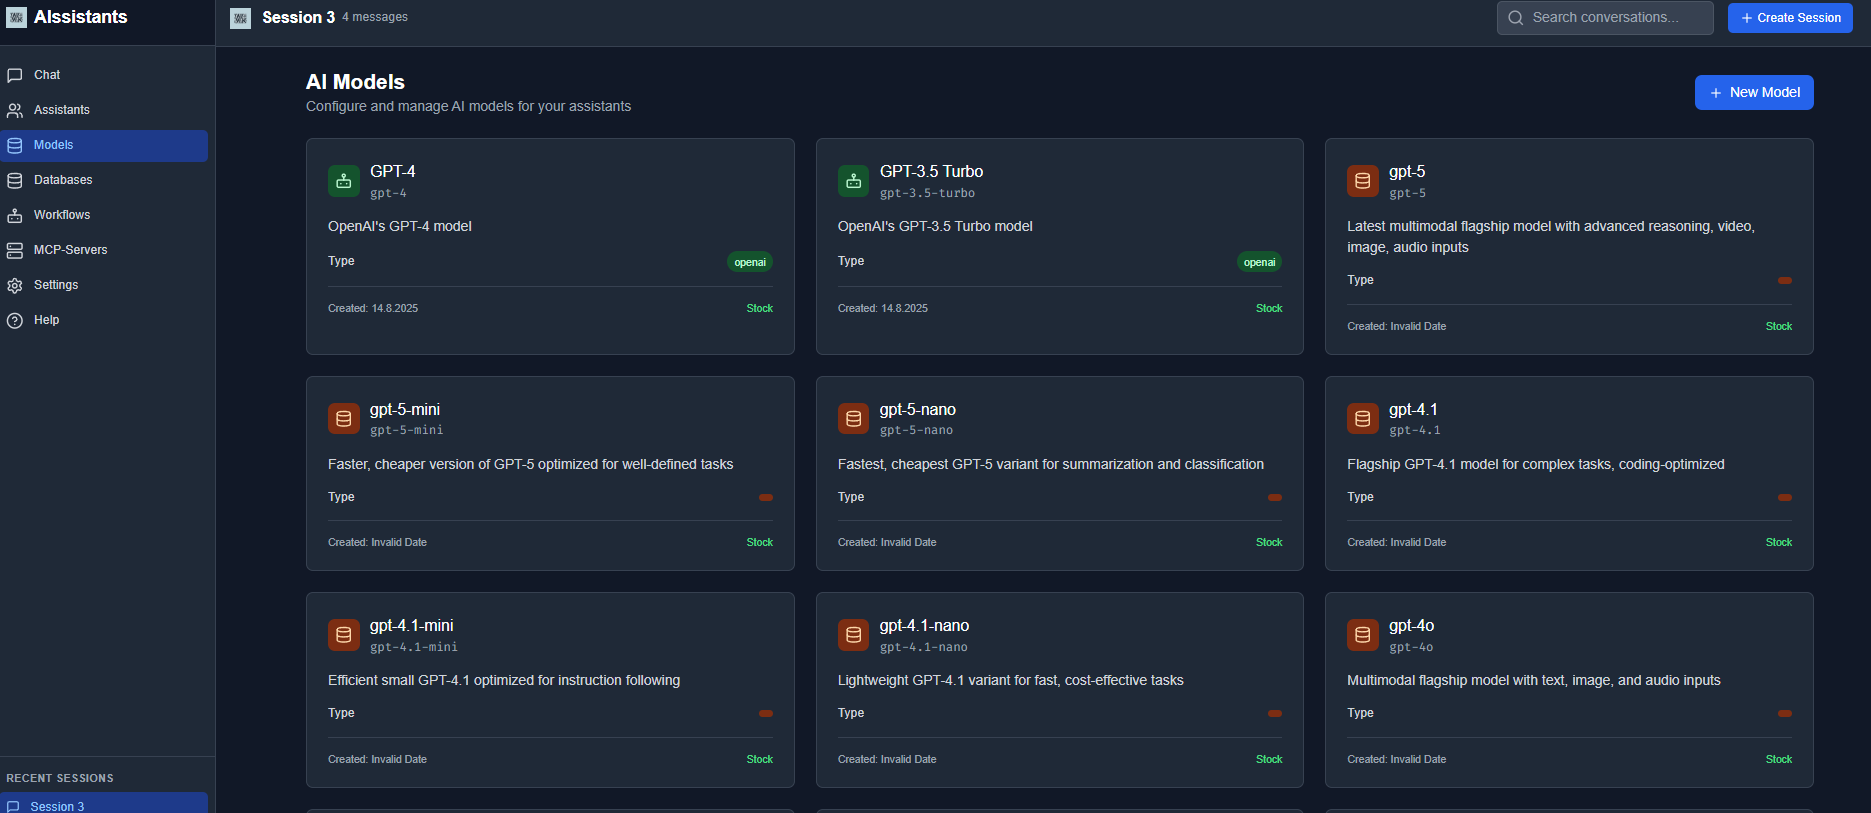Click the gpt-4.1-mini card title
1871x813 pixels.
[x=412, y=625]
